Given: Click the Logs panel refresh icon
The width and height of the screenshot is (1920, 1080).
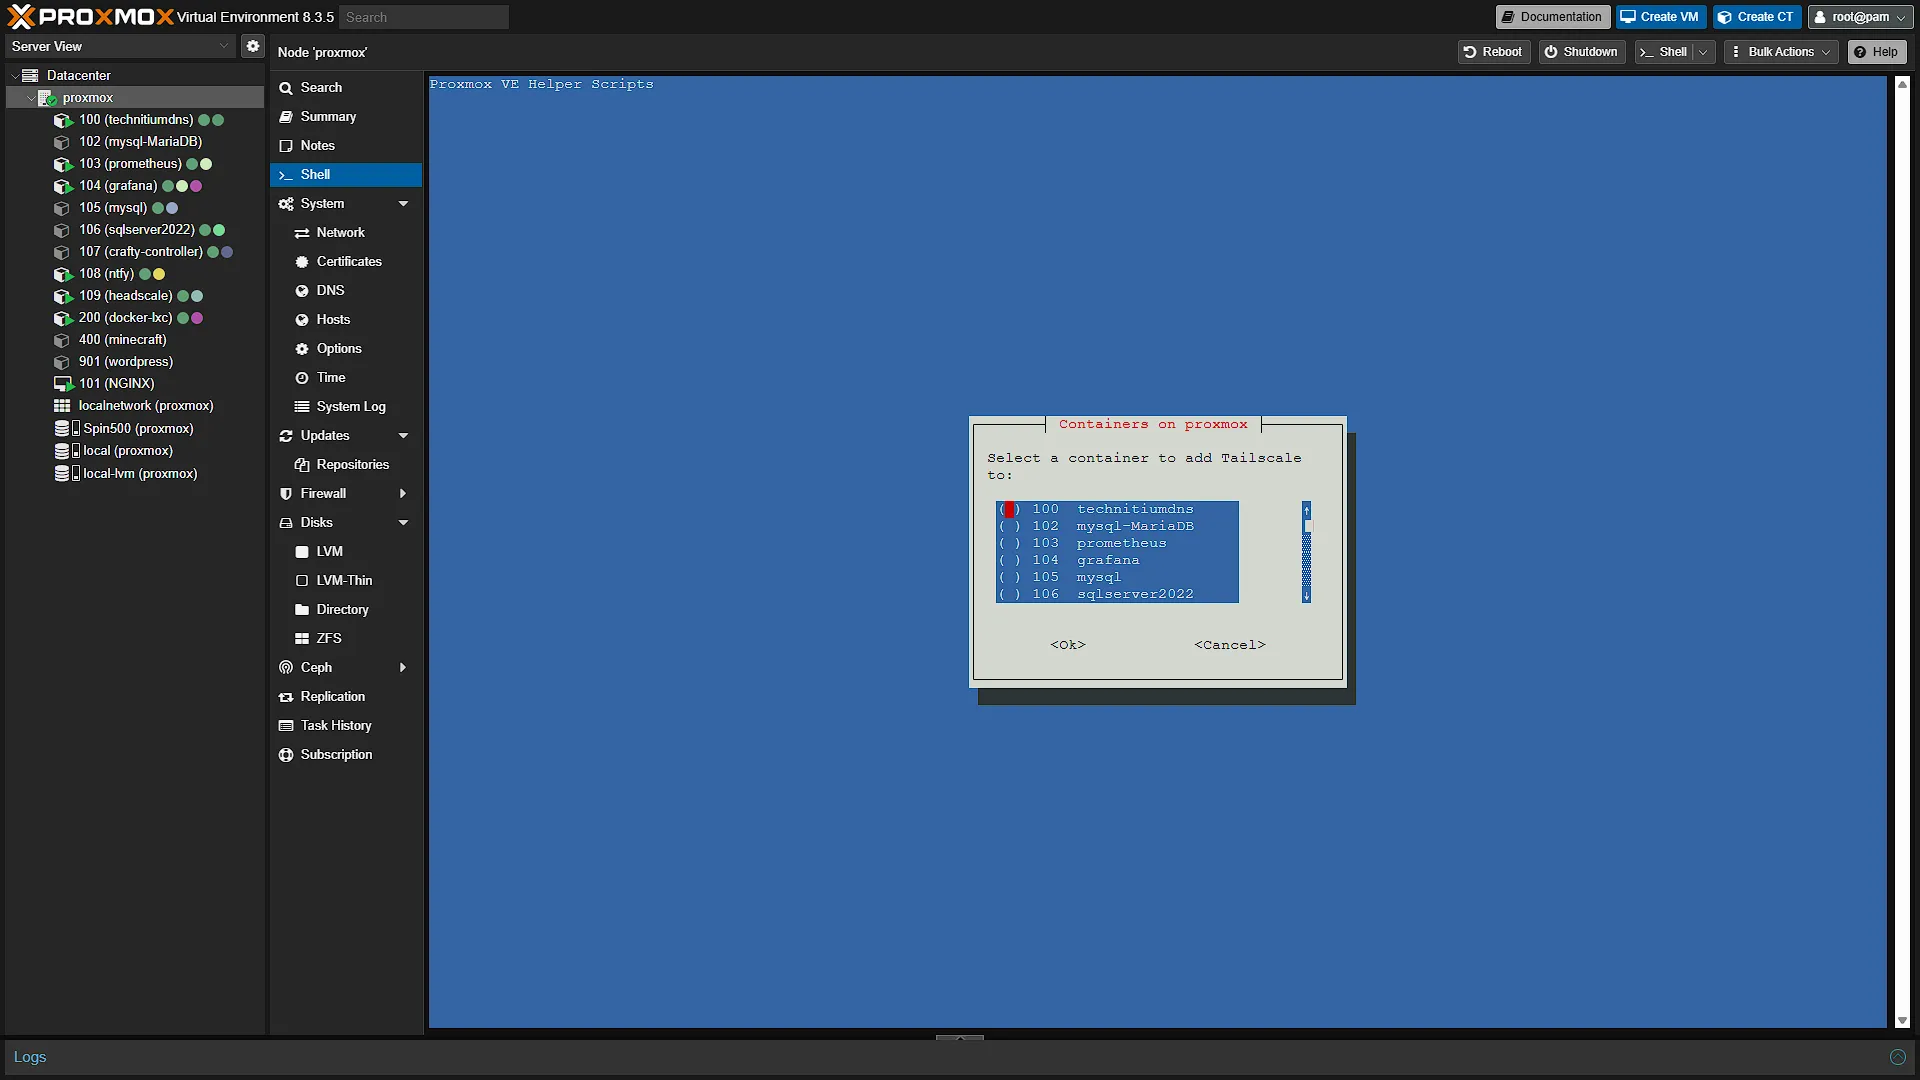Looking at the screenshot, I should click(1897, 1057).
